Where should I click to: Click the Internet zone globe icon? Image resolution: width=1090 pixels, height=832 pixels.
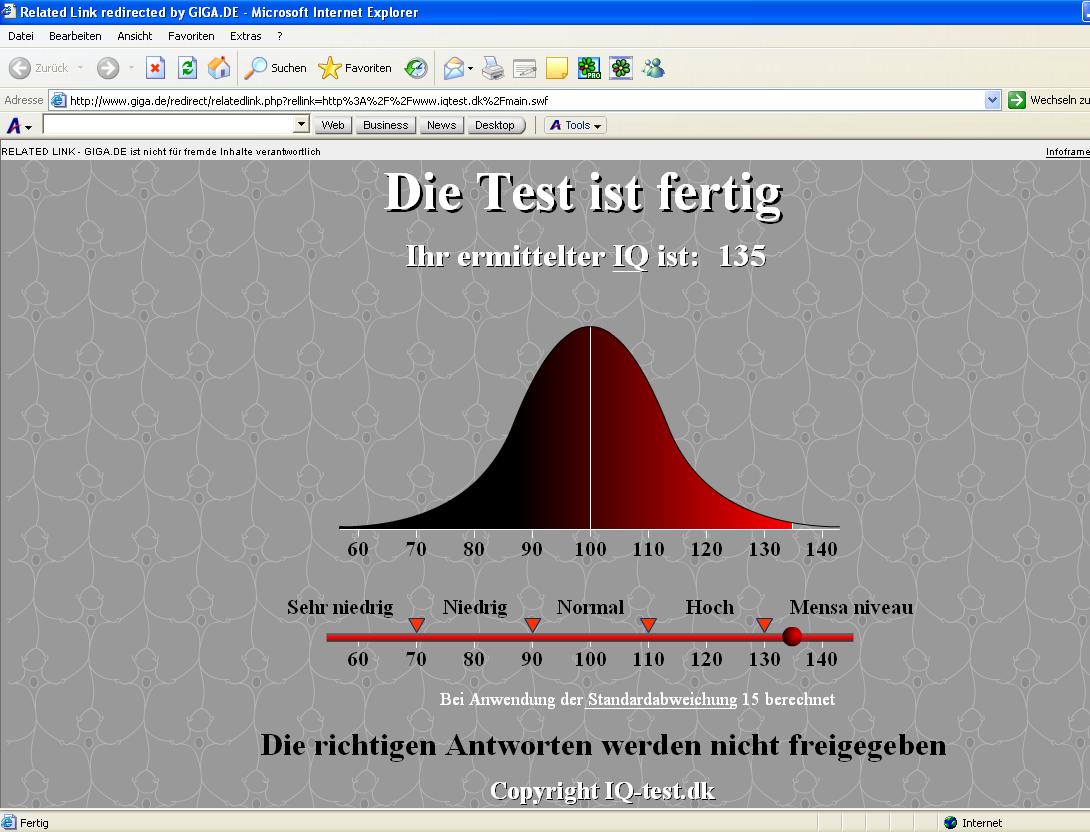click(x=950, y=823)
